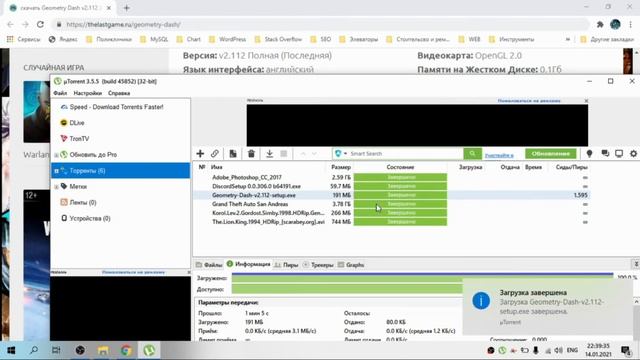The height and width of the screenshot is (360, 640).
Task: Select Обновить до Pro sidebar item
Action: pyautogui.click(x=93, y=155)
